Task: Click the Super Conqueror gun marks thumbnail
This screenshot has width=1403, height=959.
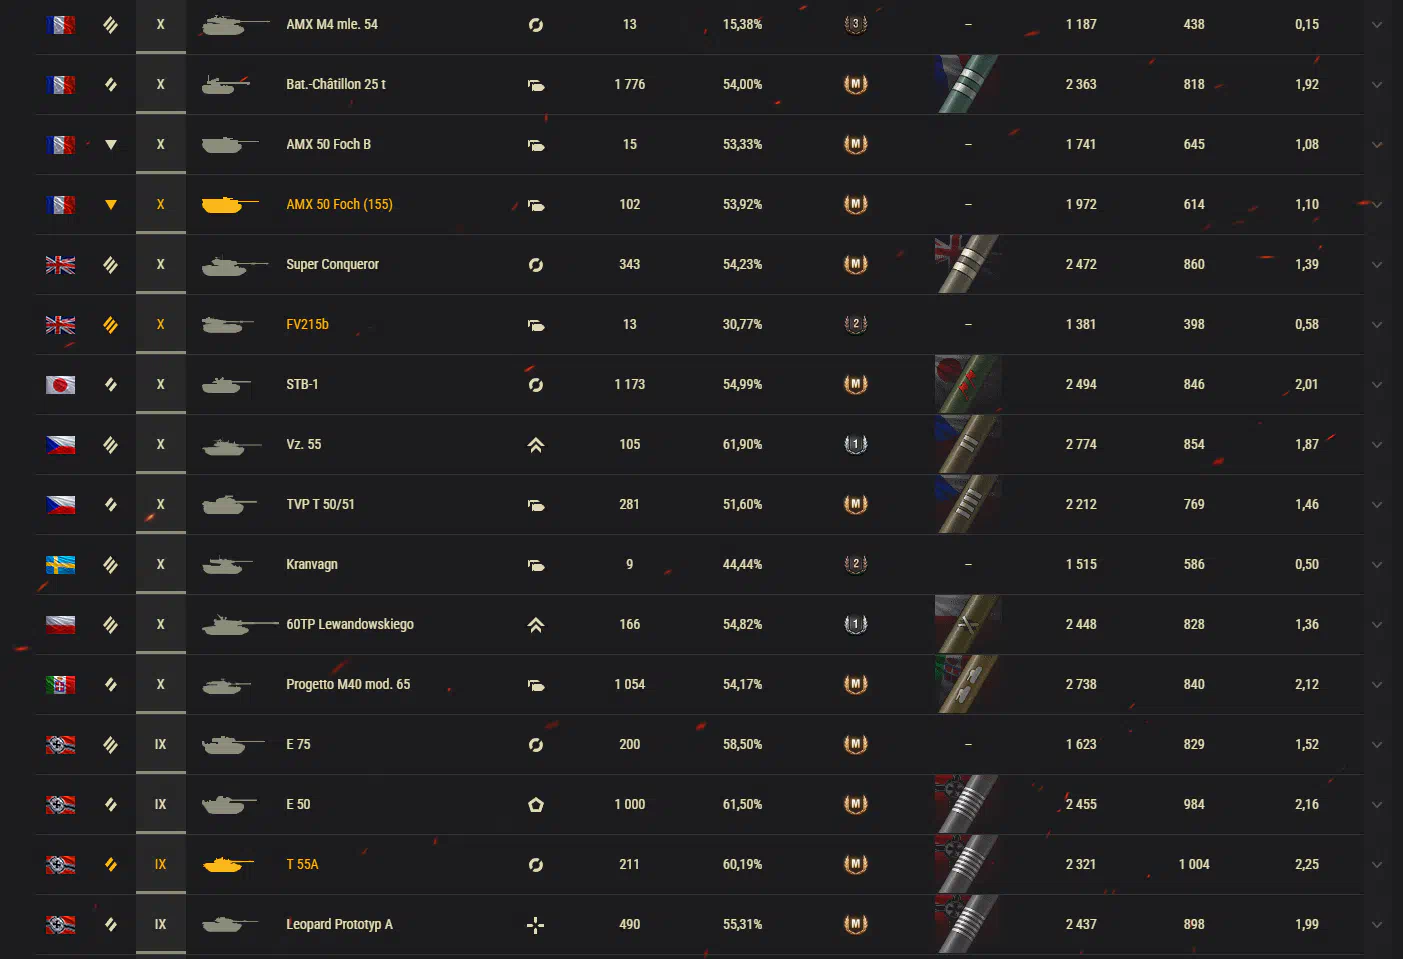Action: 967,264
